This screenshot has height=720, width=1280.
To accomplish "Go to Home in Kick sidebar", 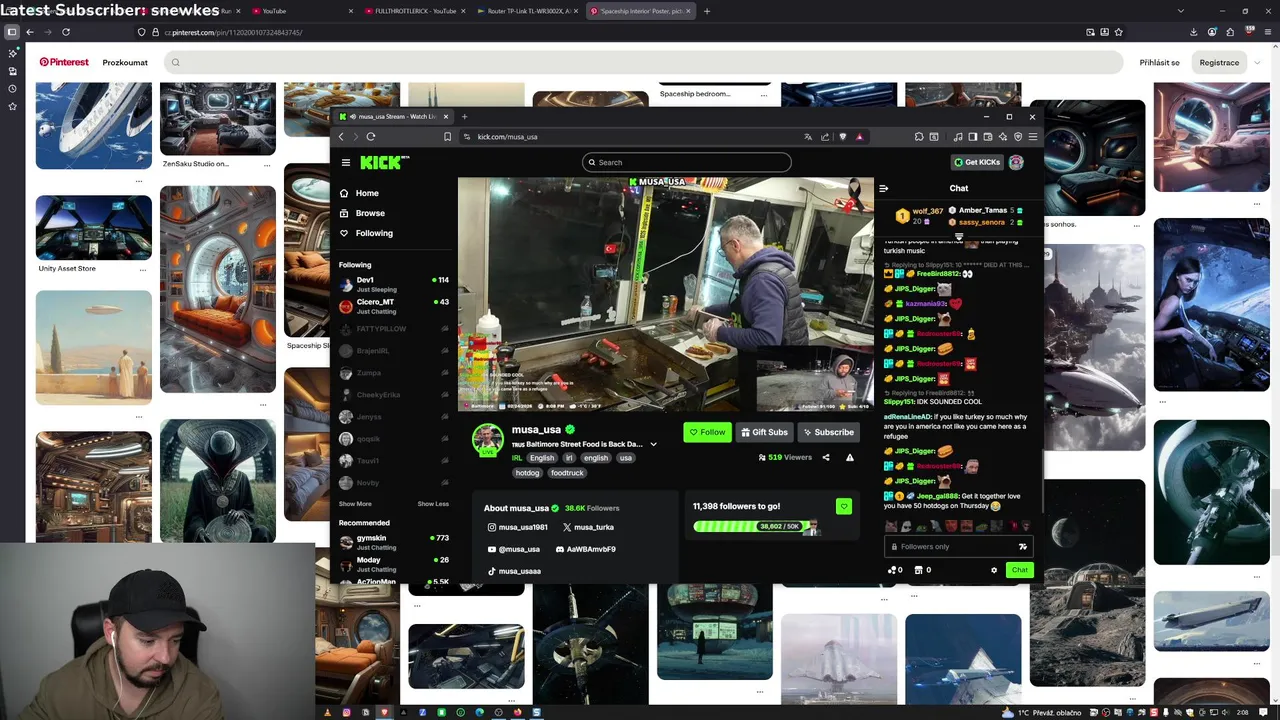I will point(367,193).
